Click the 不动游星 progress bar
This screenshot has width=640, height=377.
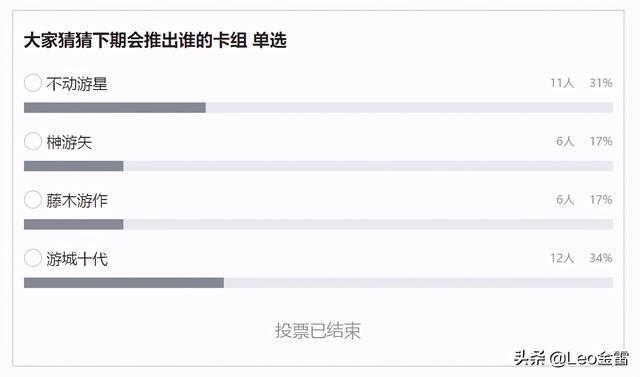pyautogui.click(x=318, y=108)
